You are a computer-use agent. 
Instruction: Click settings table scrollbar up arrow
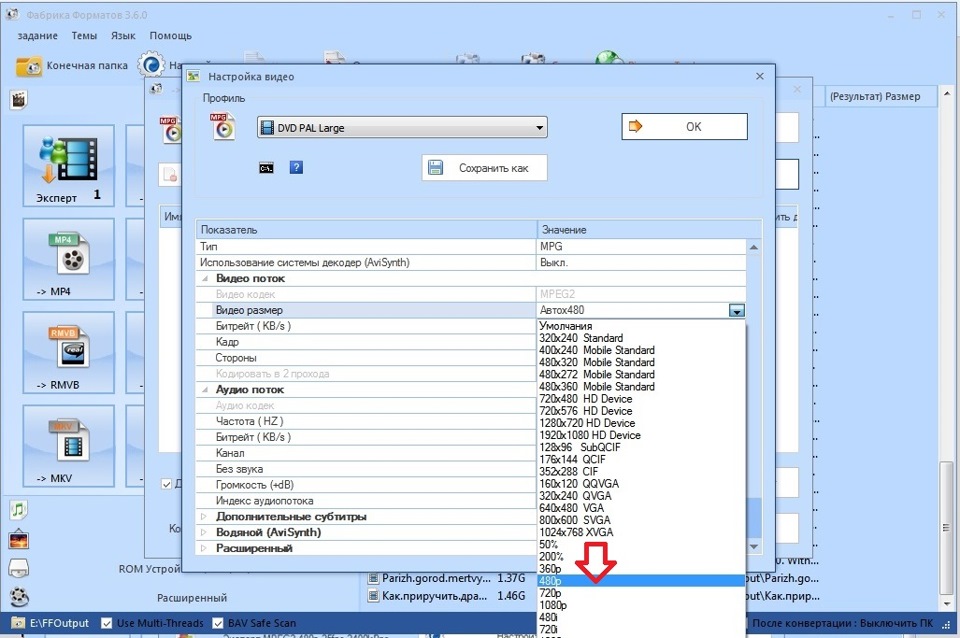[754, 247]
